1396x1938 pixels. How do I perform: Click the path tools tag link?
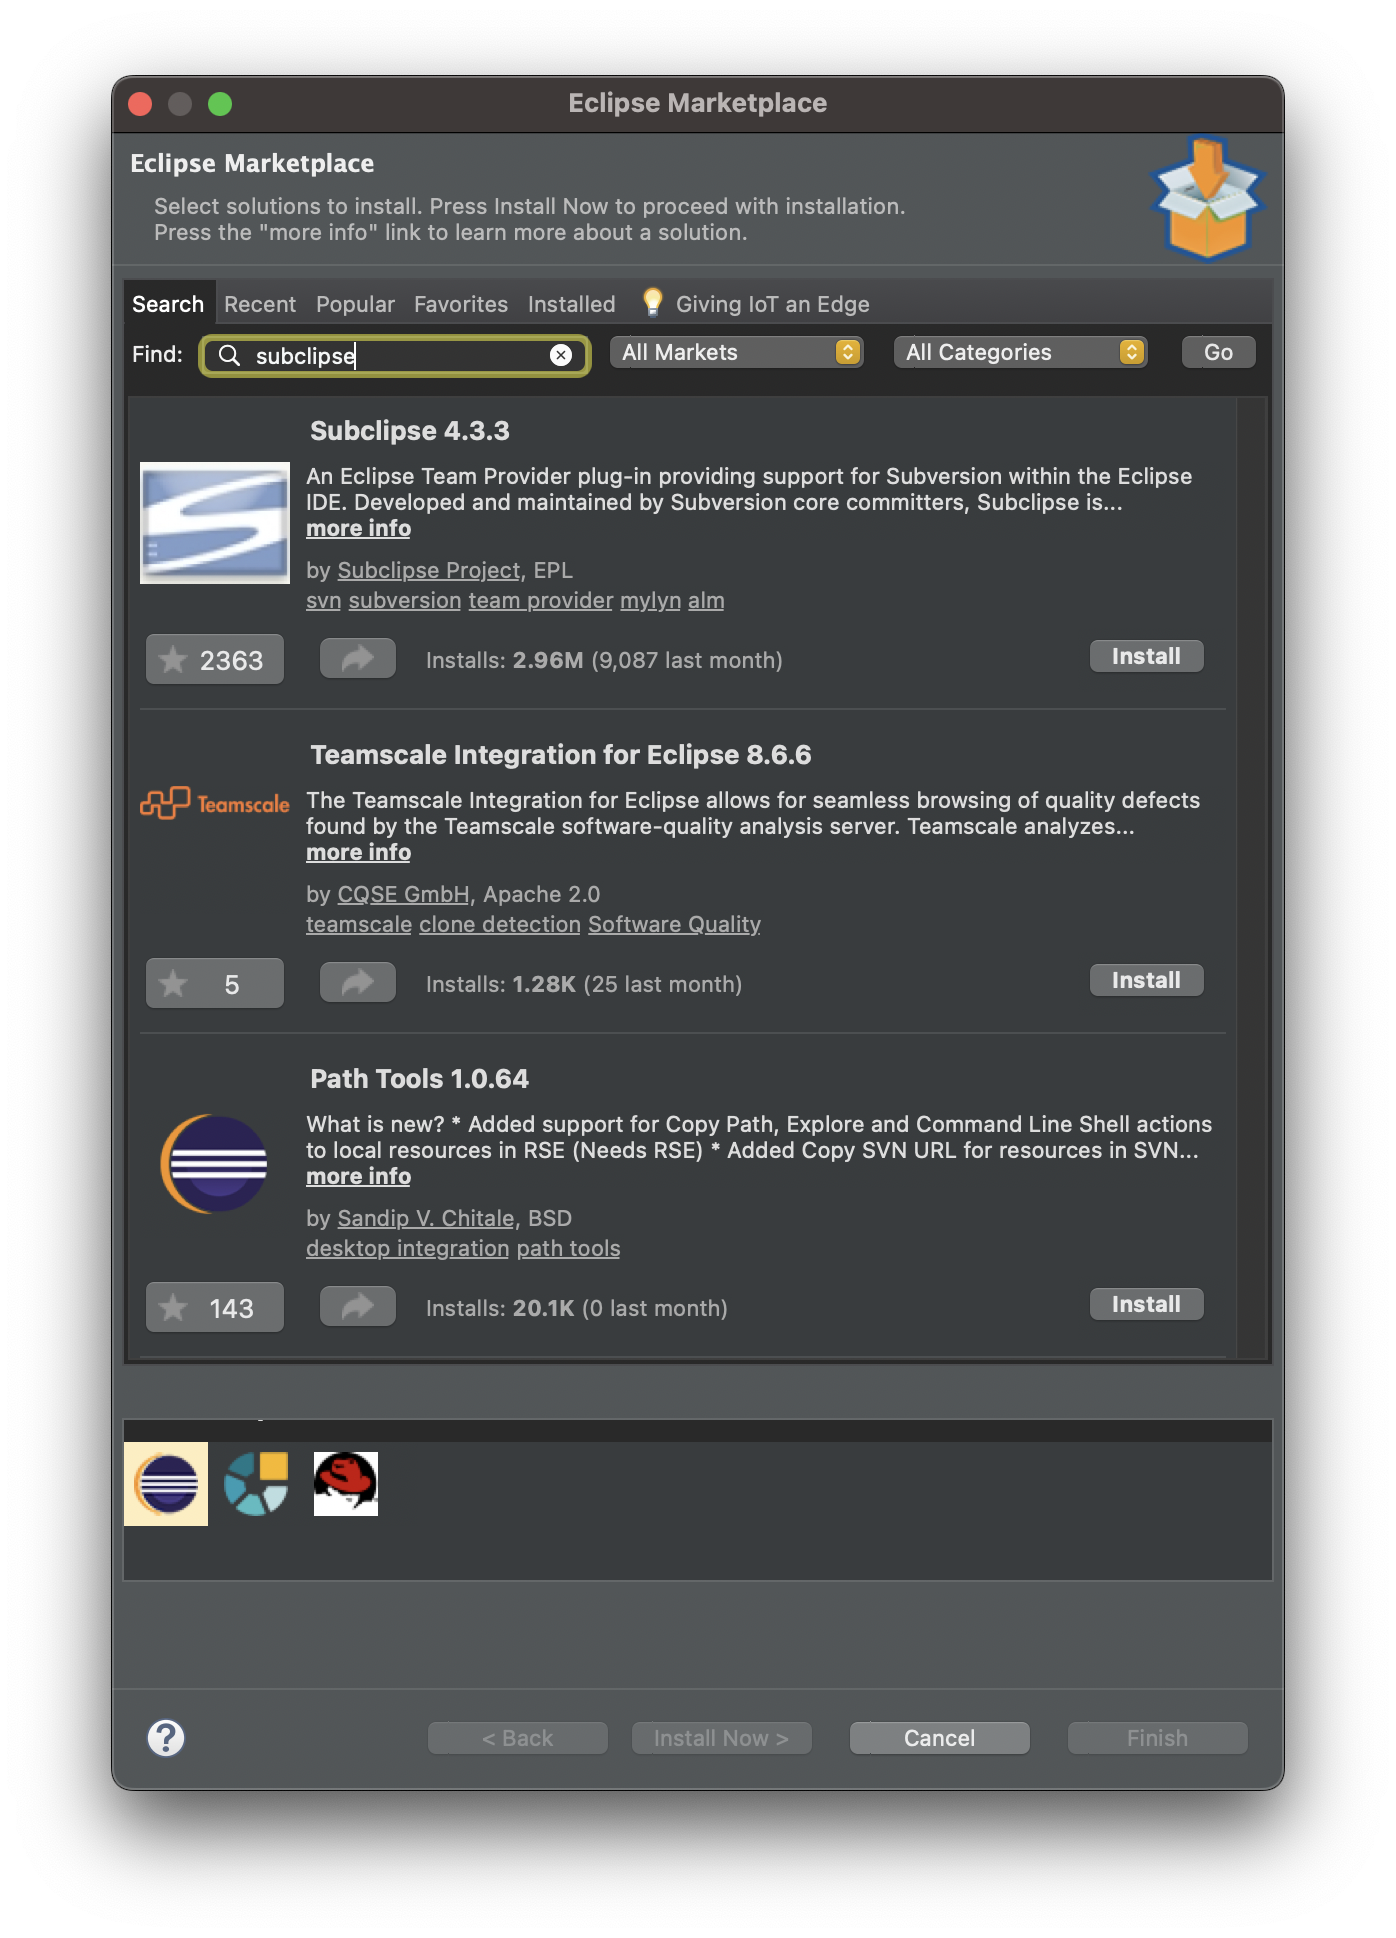(568, 1248)
